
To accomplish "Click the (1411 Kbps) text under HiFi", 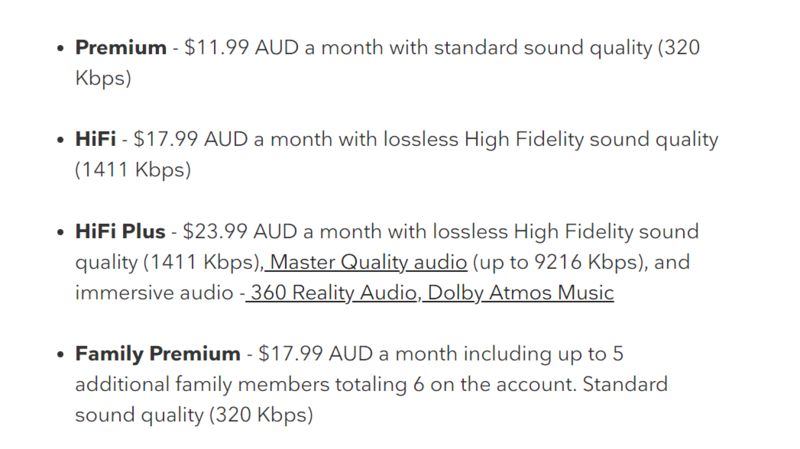I will click(x=132, y=171).
